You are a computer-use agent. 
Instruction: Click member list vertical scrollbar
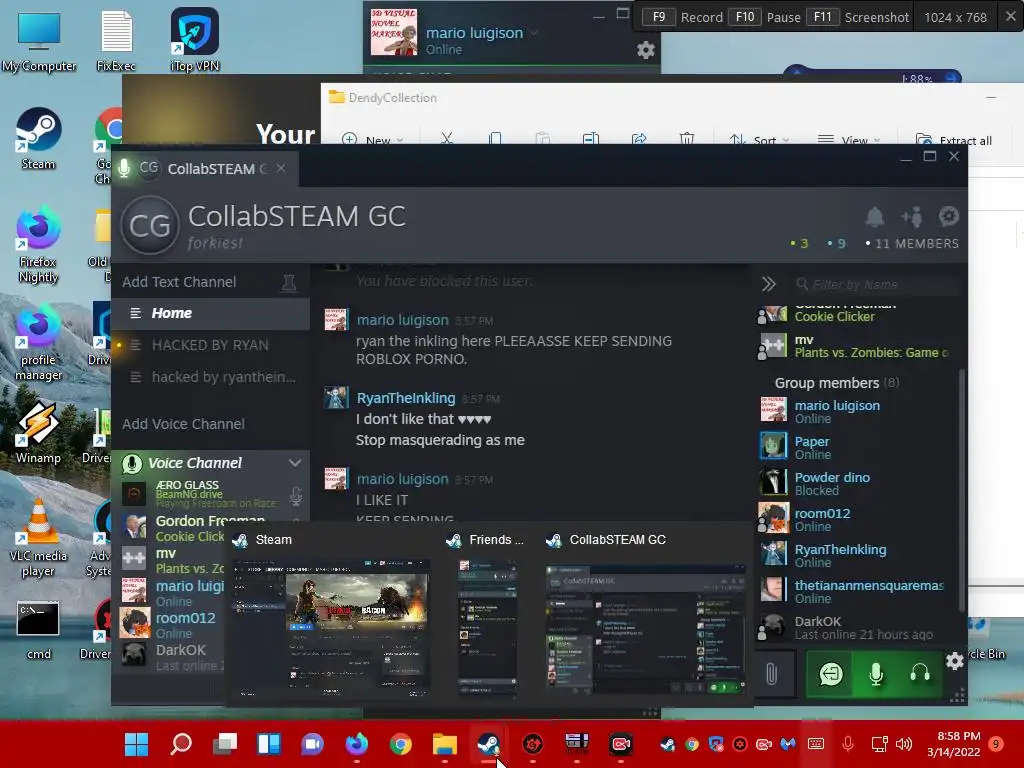tap(961, 490)
